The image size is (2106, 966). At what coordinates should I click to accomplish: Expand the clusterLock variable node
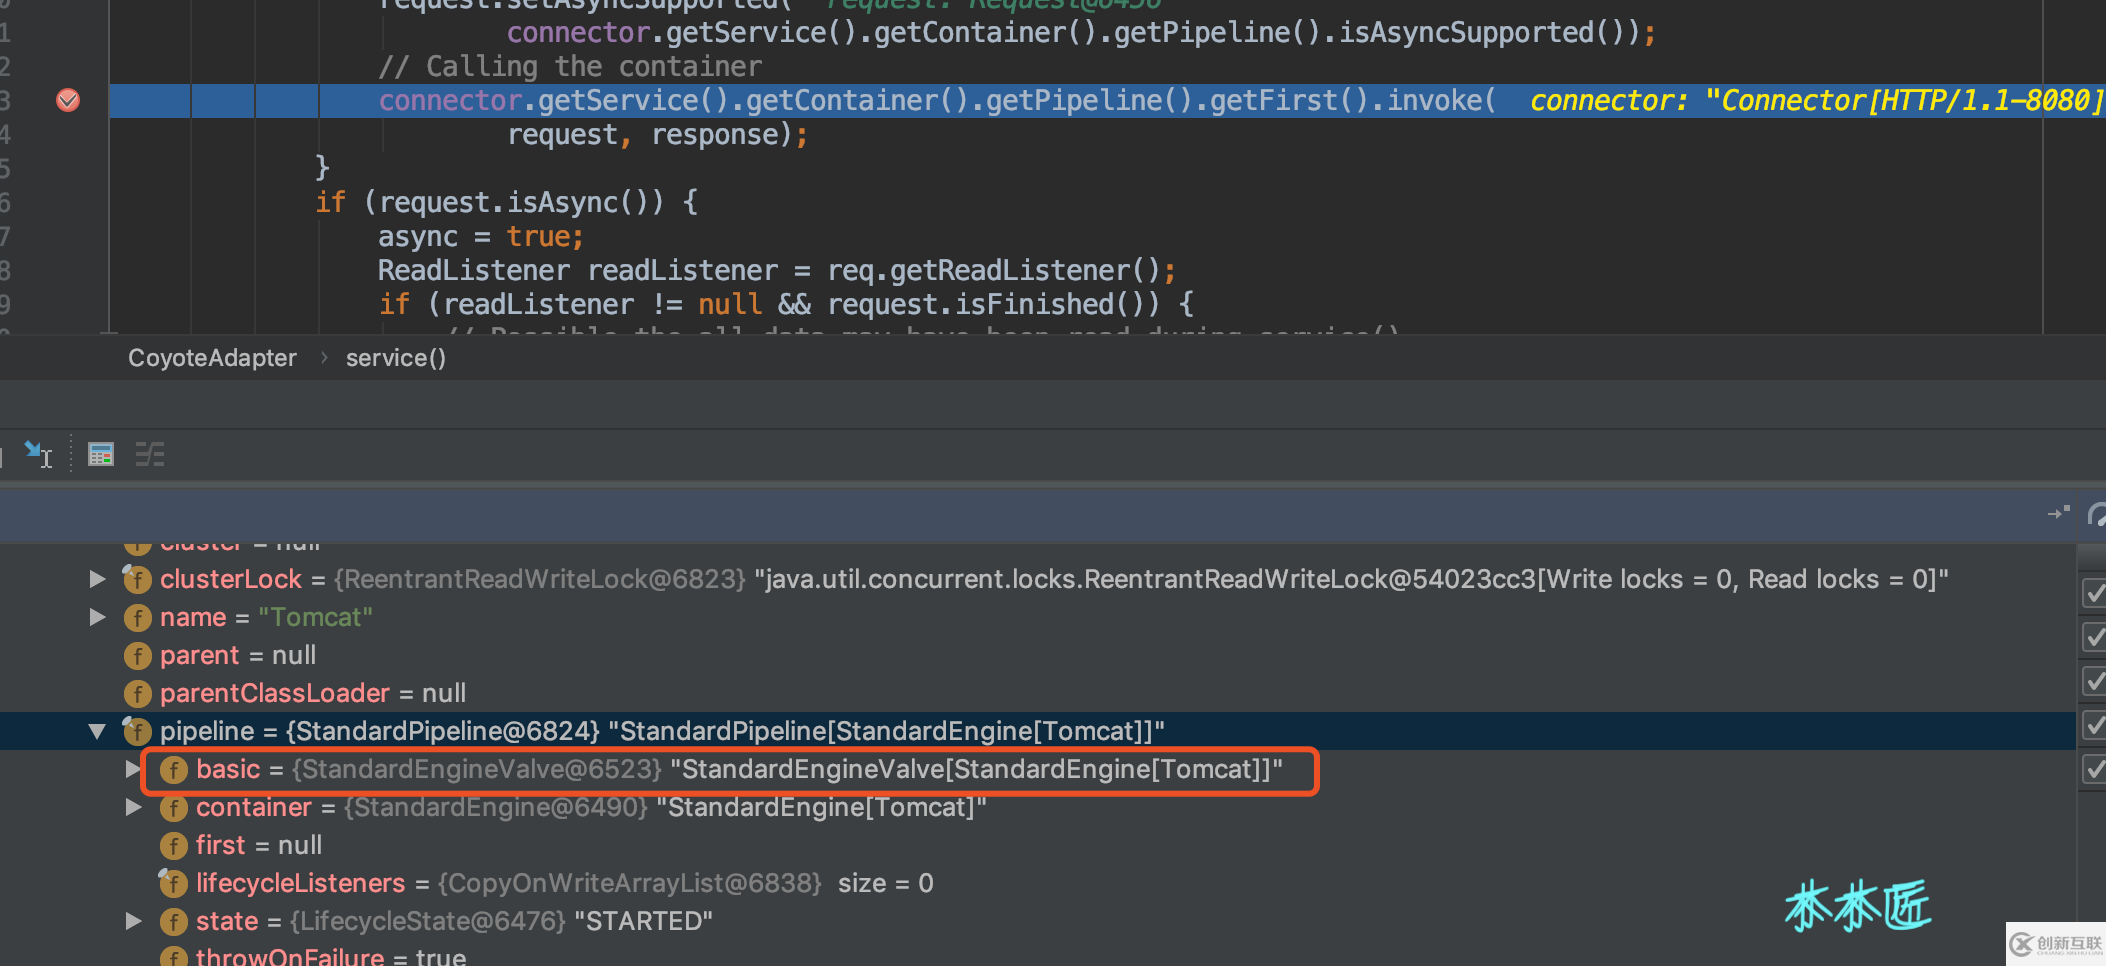97,579
